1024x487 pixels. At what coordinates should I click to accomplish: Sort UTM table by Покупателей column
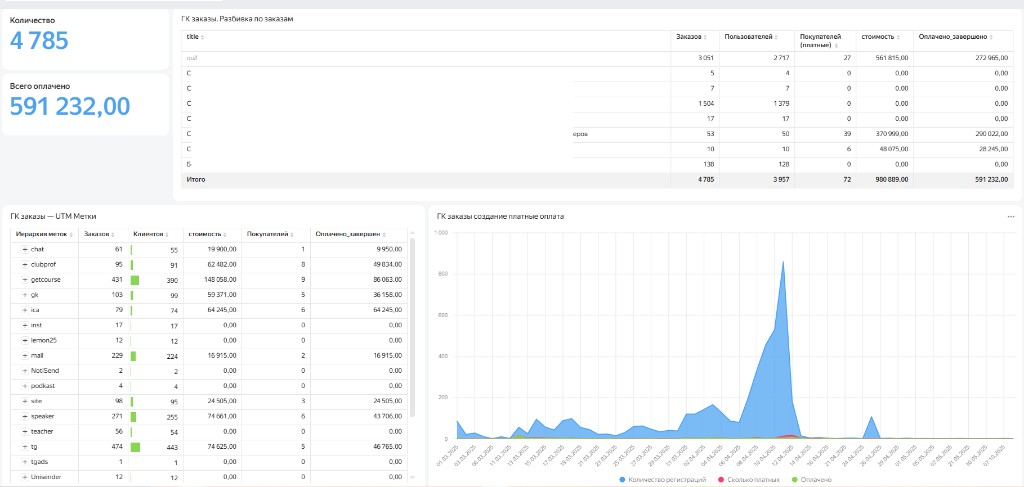click(269, 234)
